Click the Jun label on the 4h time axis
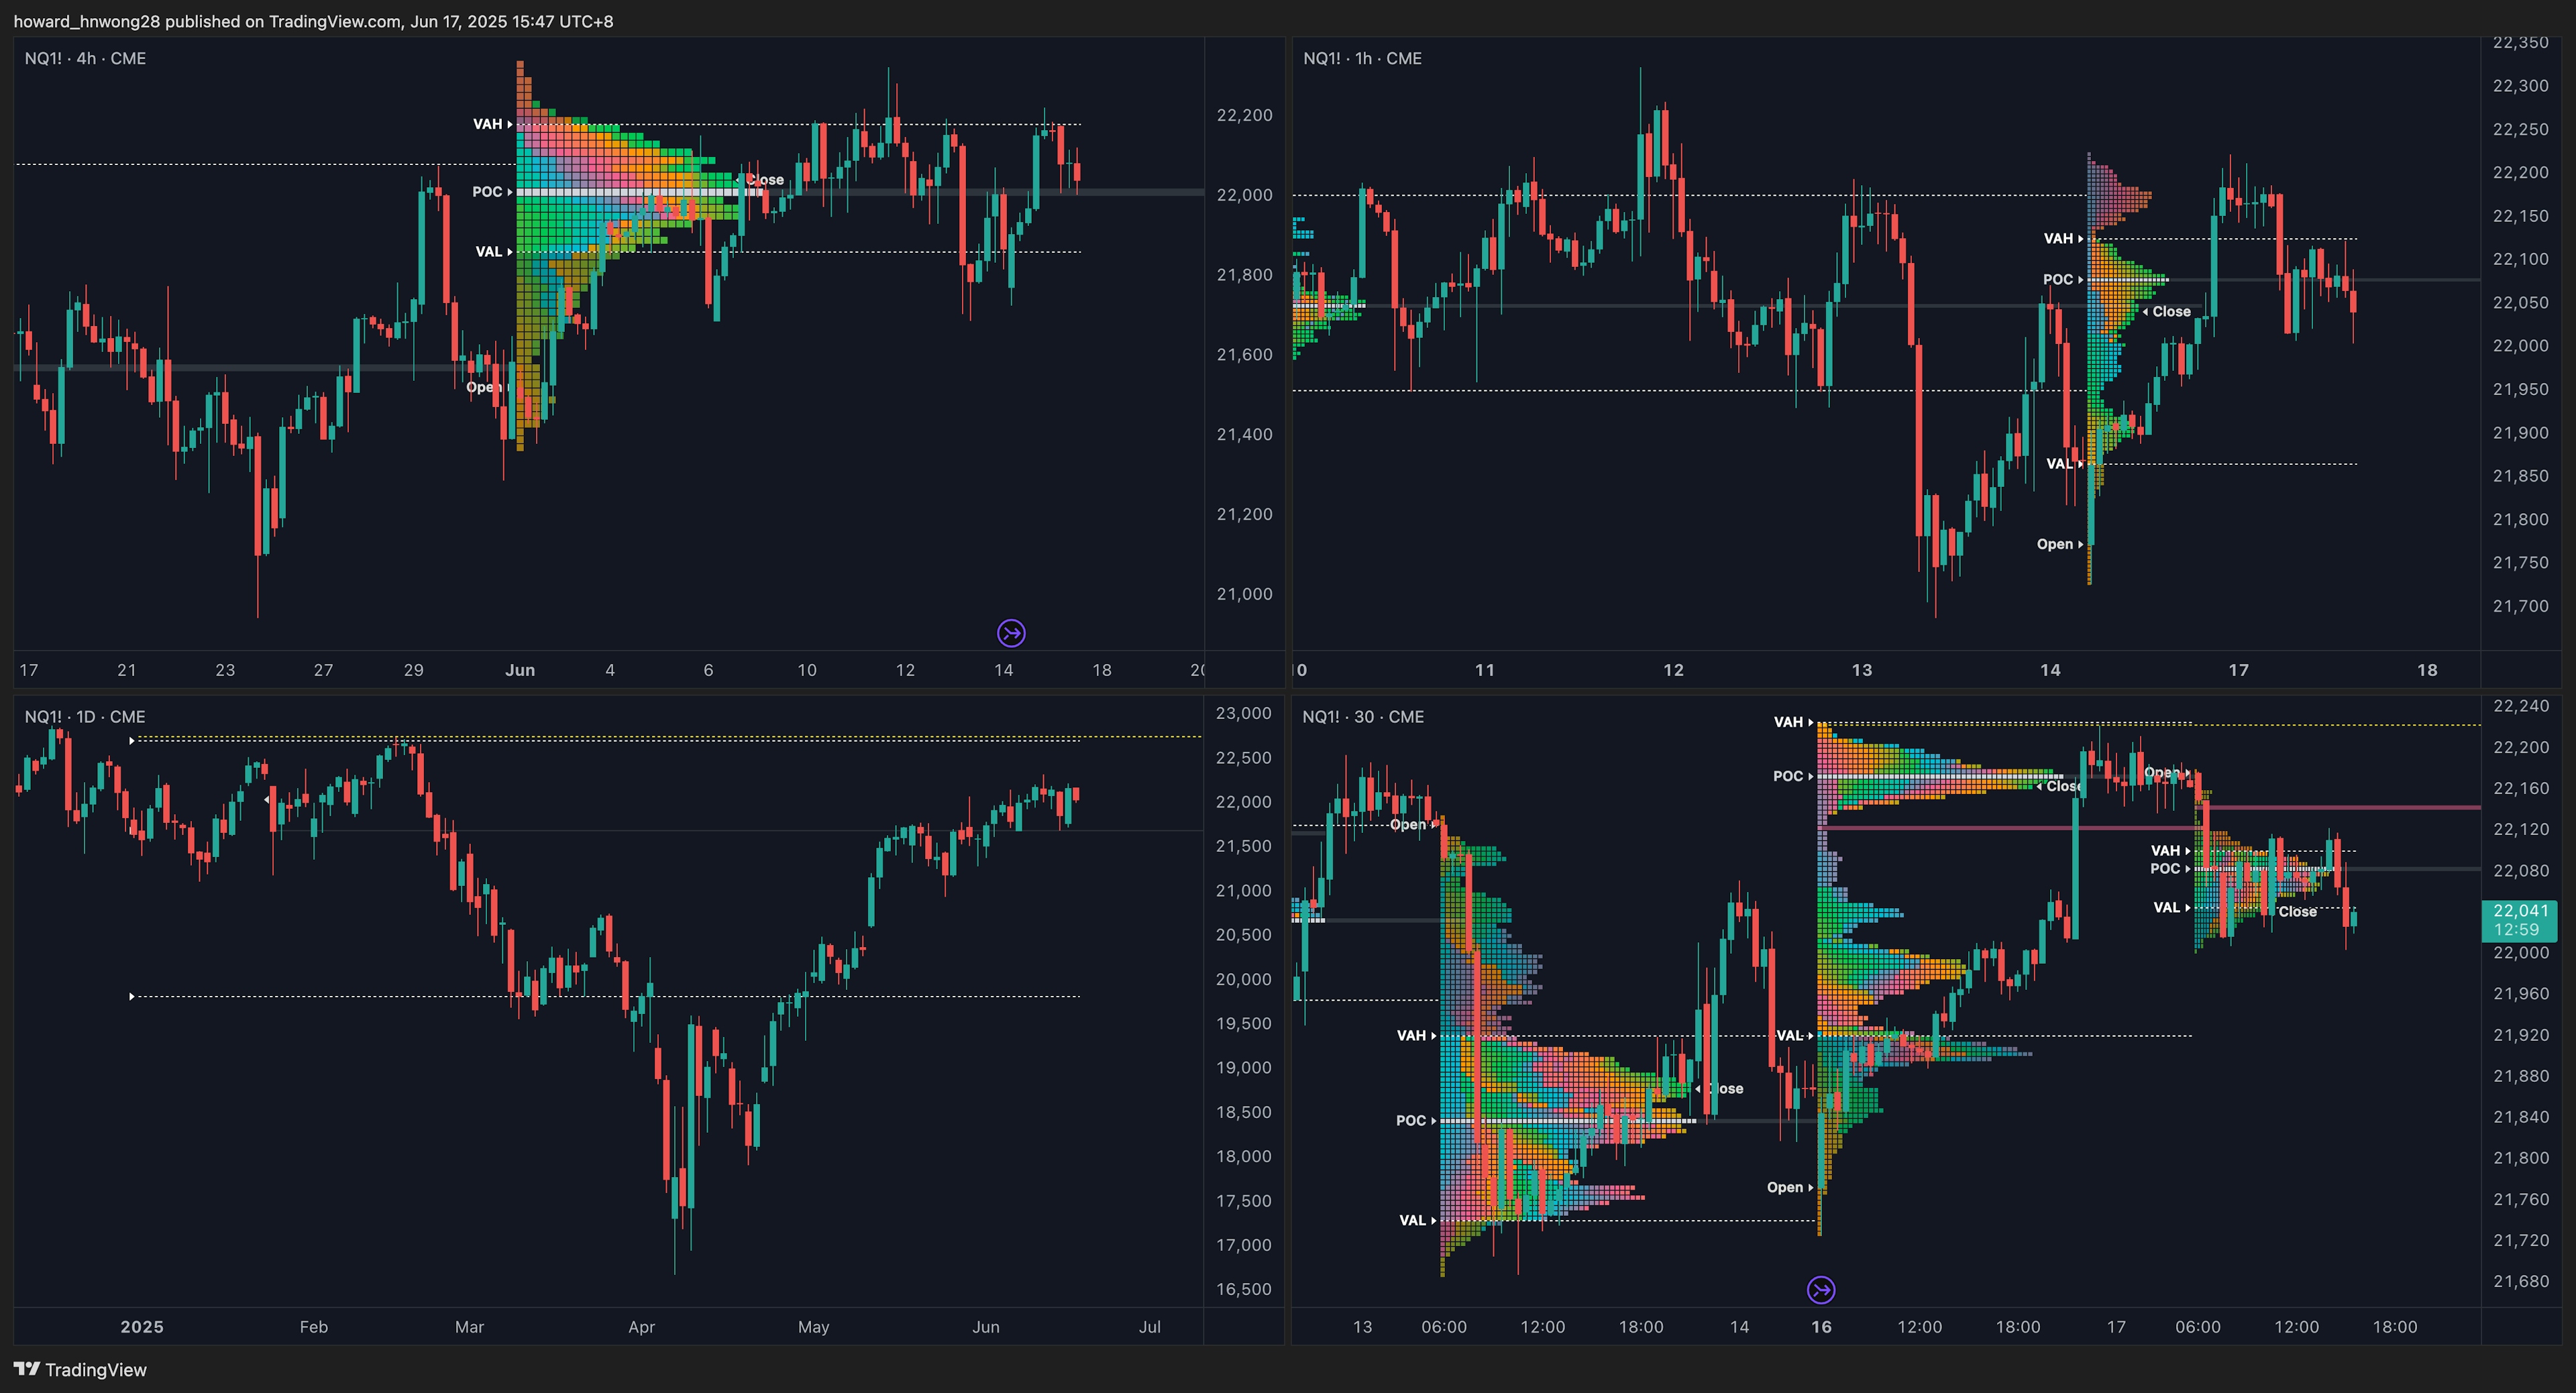2576x1393 pixels. [520, 670]
